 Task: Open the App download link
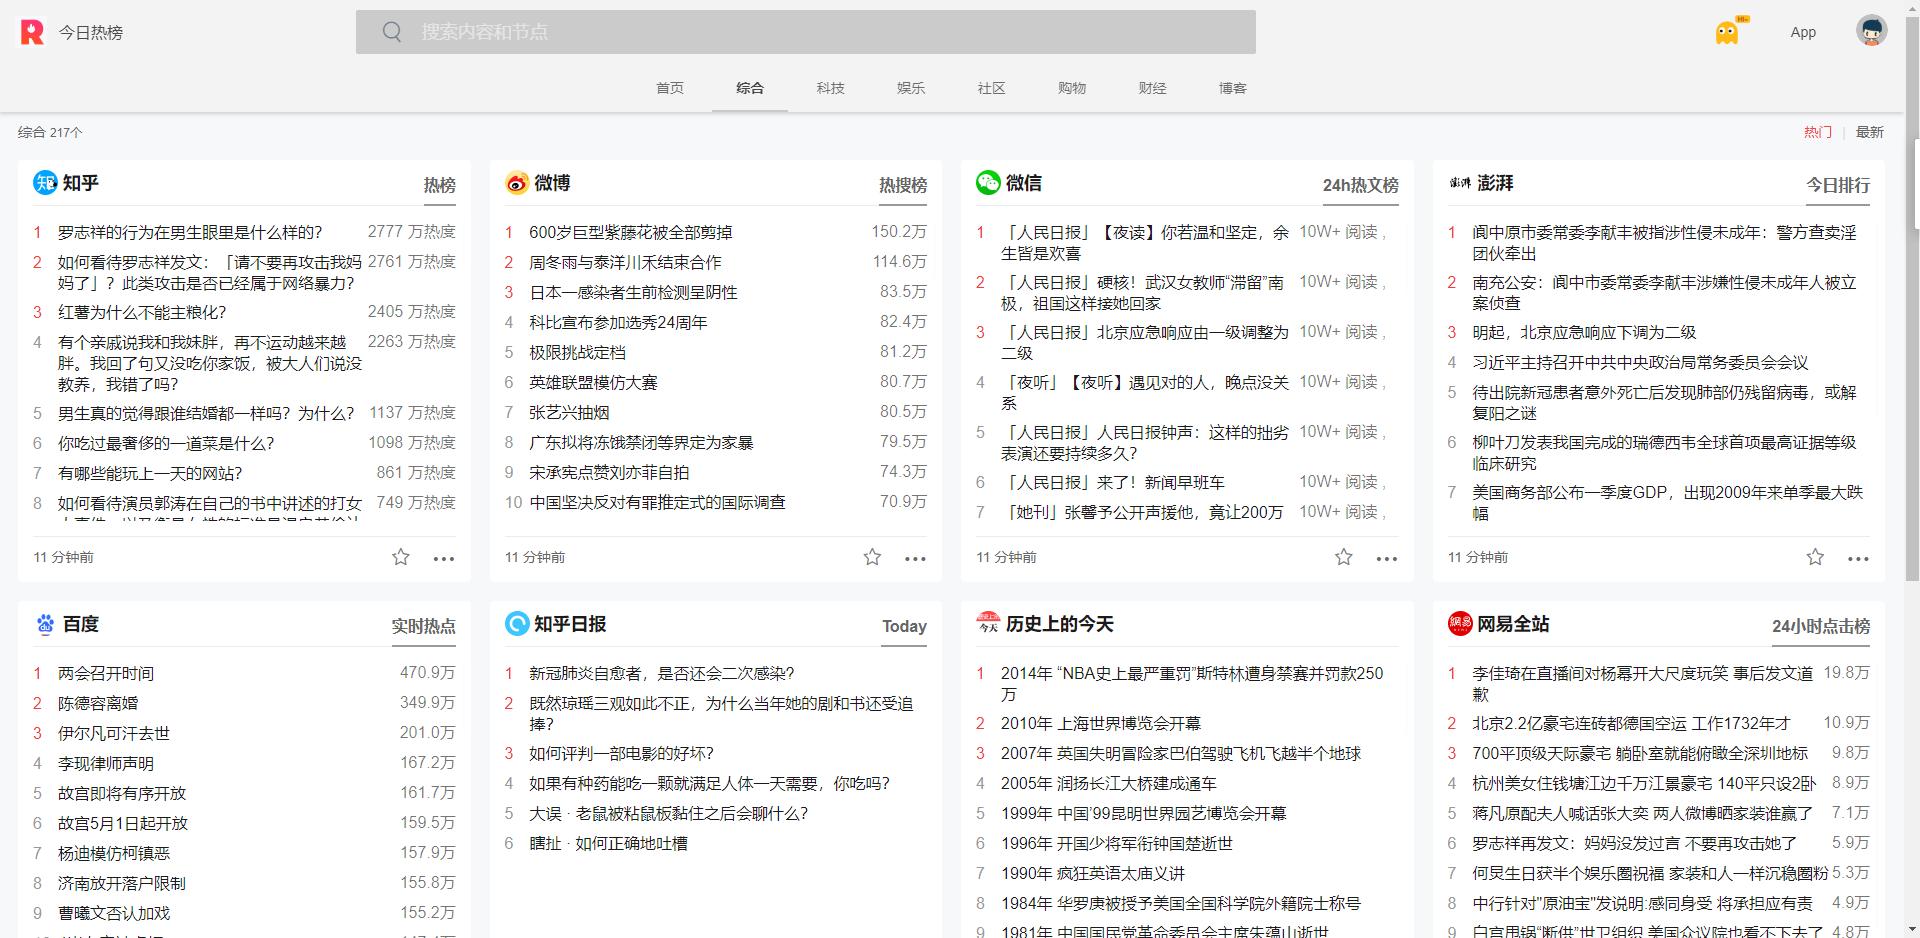coord(1803,31)
